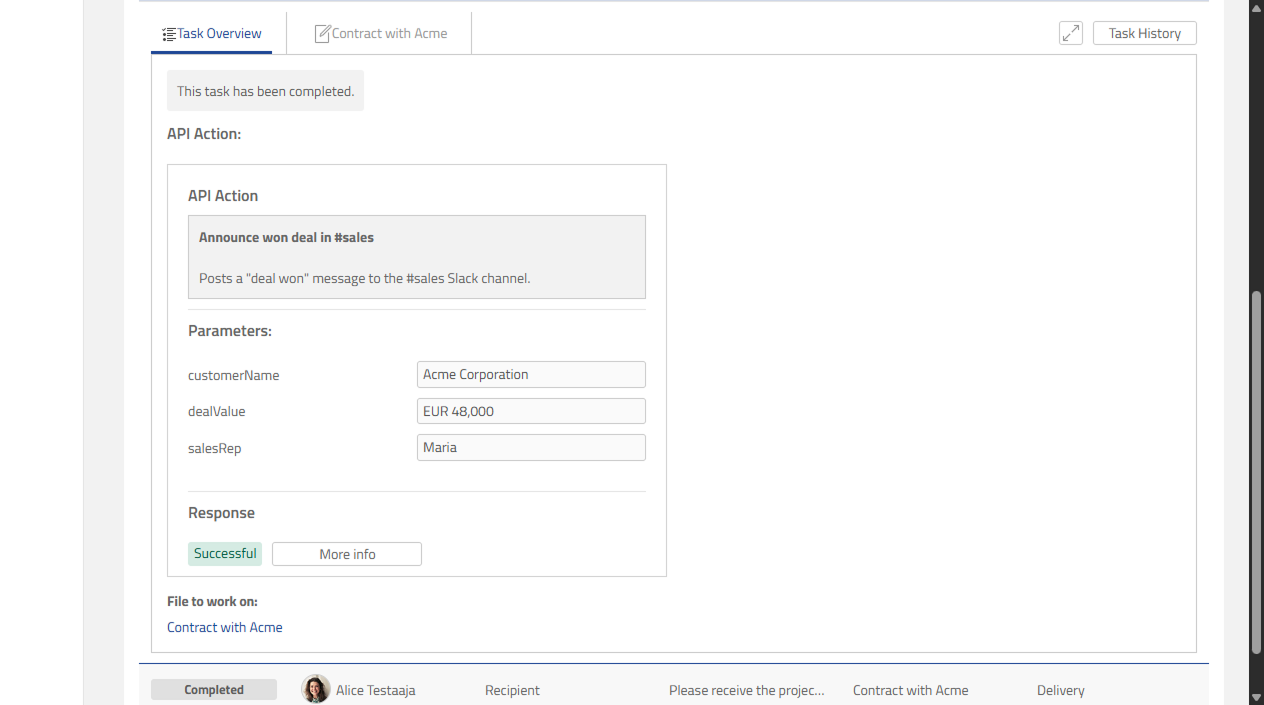Click the vertical scrollbar thumb
This screenshot has width=1264, height=705.
(1257, 472)
